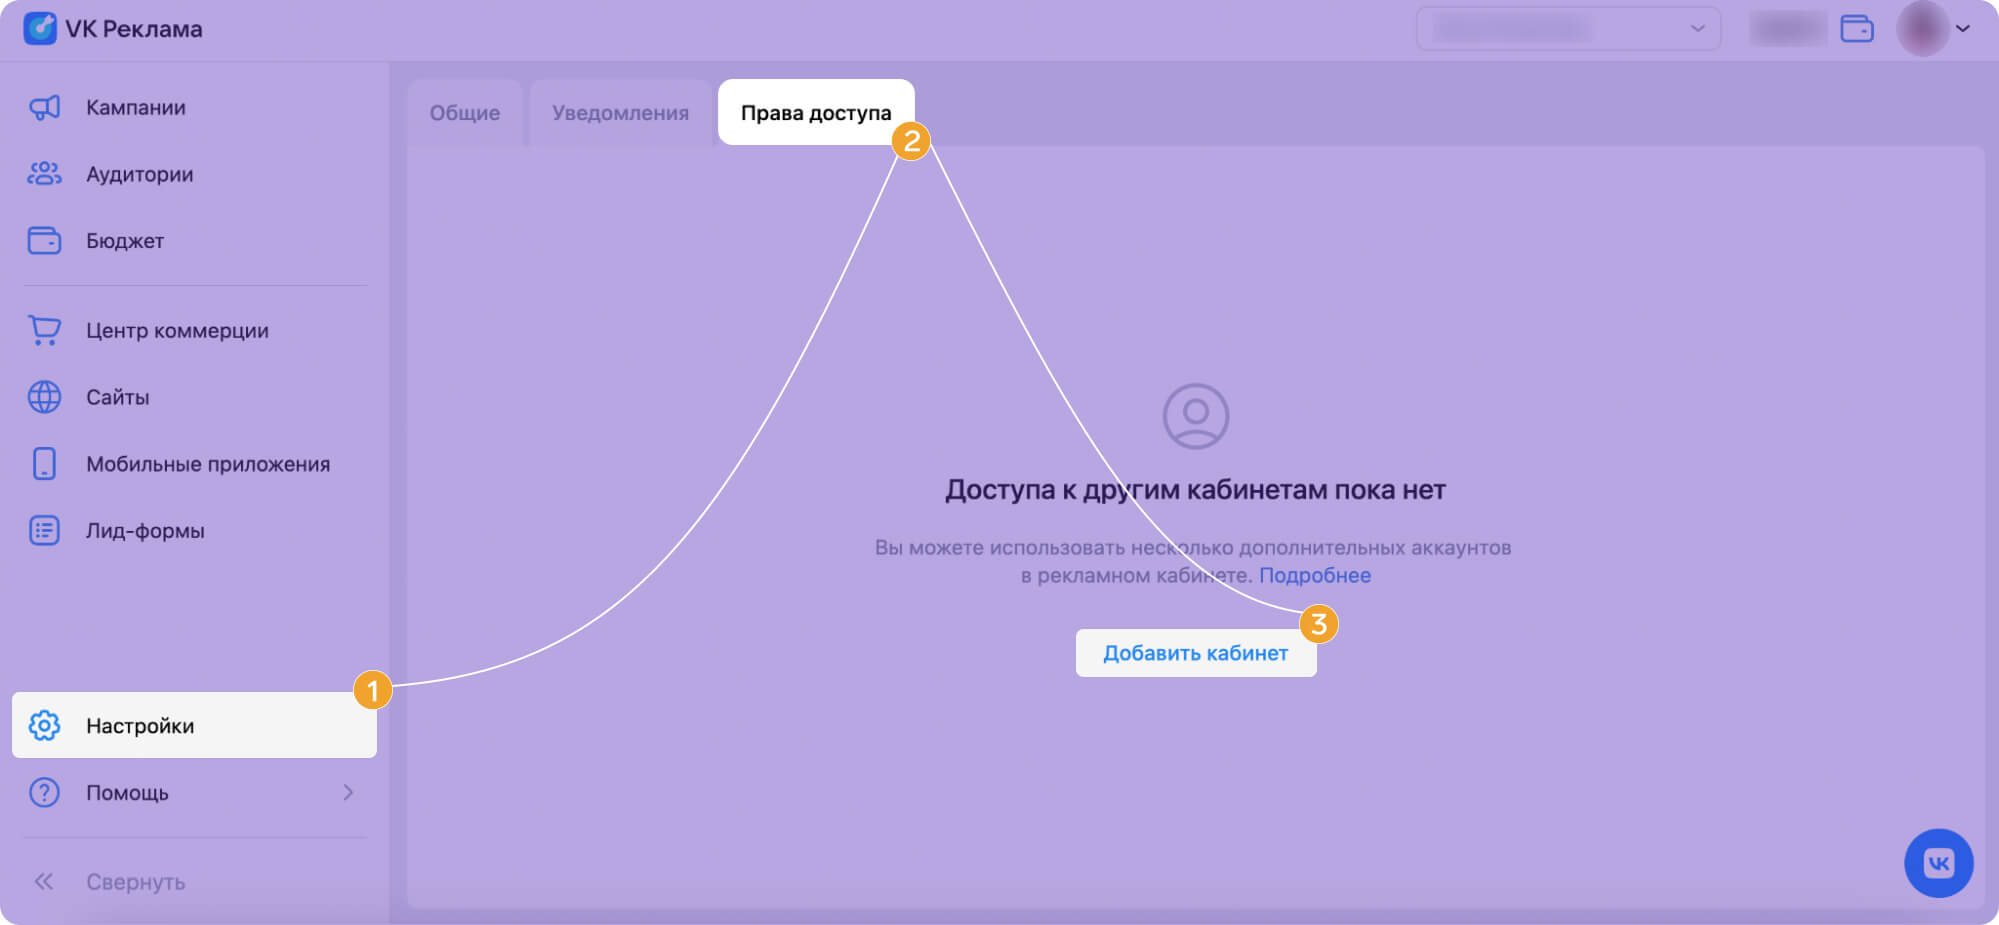
Task: Open the profile menu chevron
Action: [1963, 28]
